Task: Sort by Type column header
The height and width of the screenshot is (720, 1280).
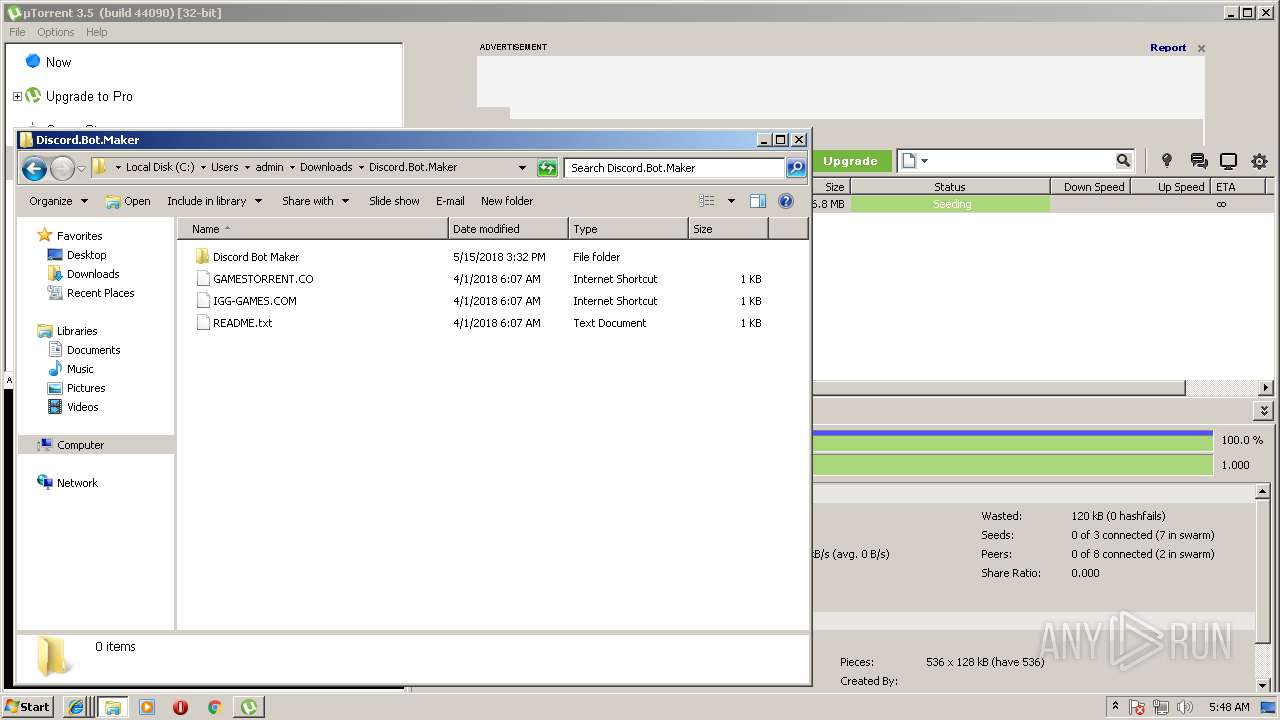Action: pos(628,229)
